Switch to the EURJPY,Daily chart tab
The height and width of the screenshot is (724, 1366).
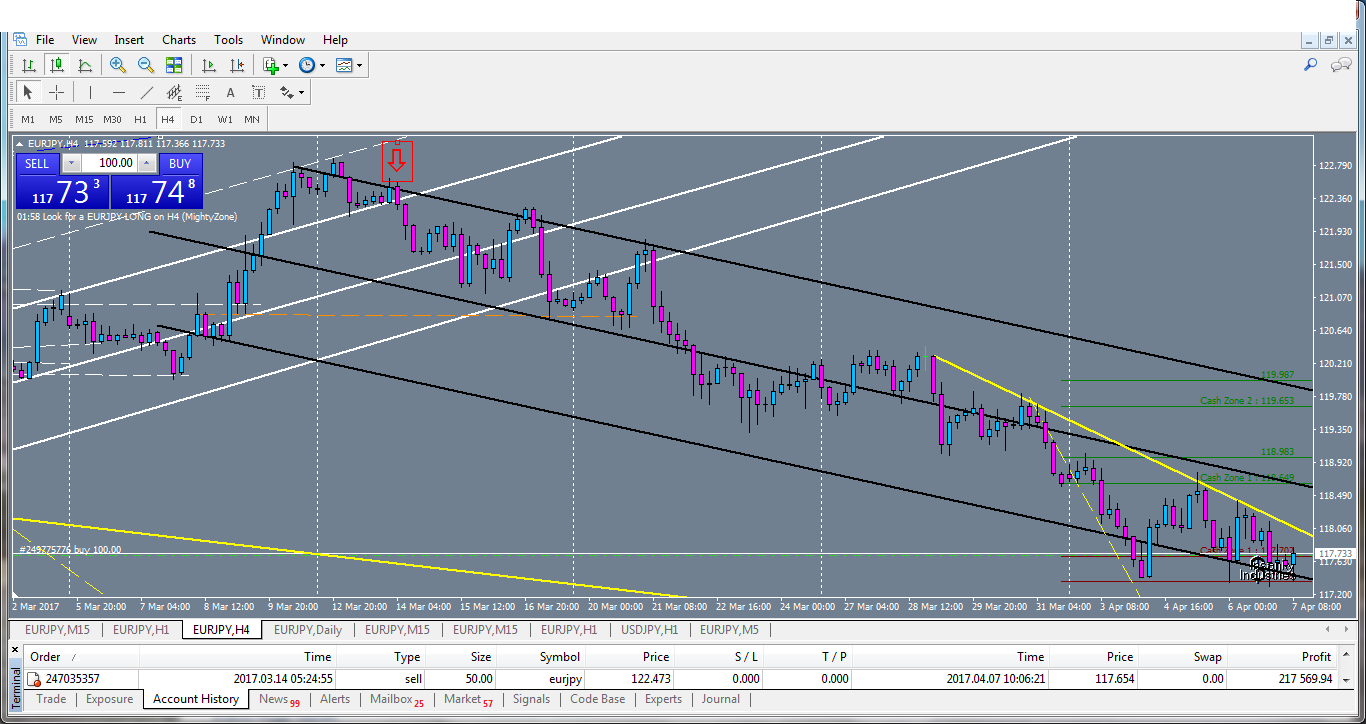click(307, 630)
